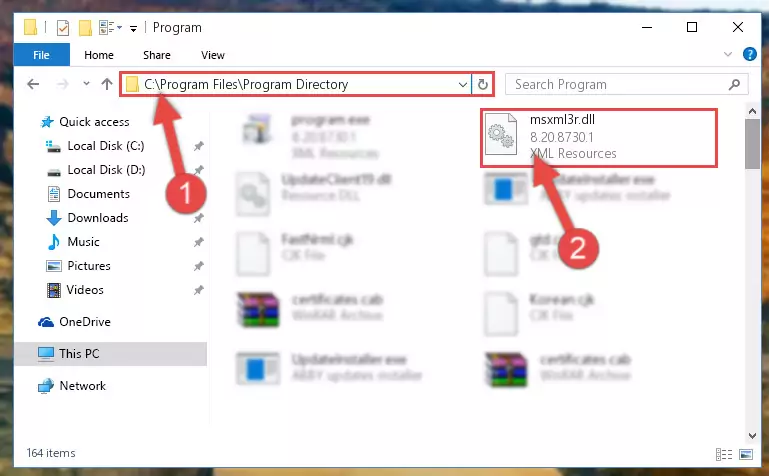The height and width of the screenshot is (476, 769).
Task: Unpin Videos from Quick access
Action: click(x=198, y=290)
